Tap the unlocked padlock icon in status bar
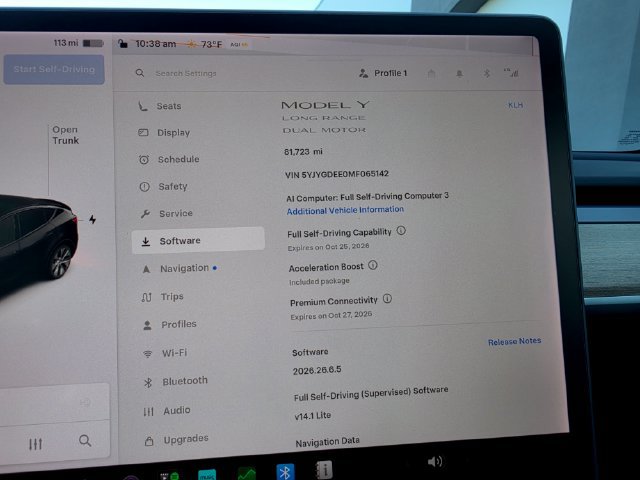The width and height of the screenshot is (640, 480). (x=123, y=43)
